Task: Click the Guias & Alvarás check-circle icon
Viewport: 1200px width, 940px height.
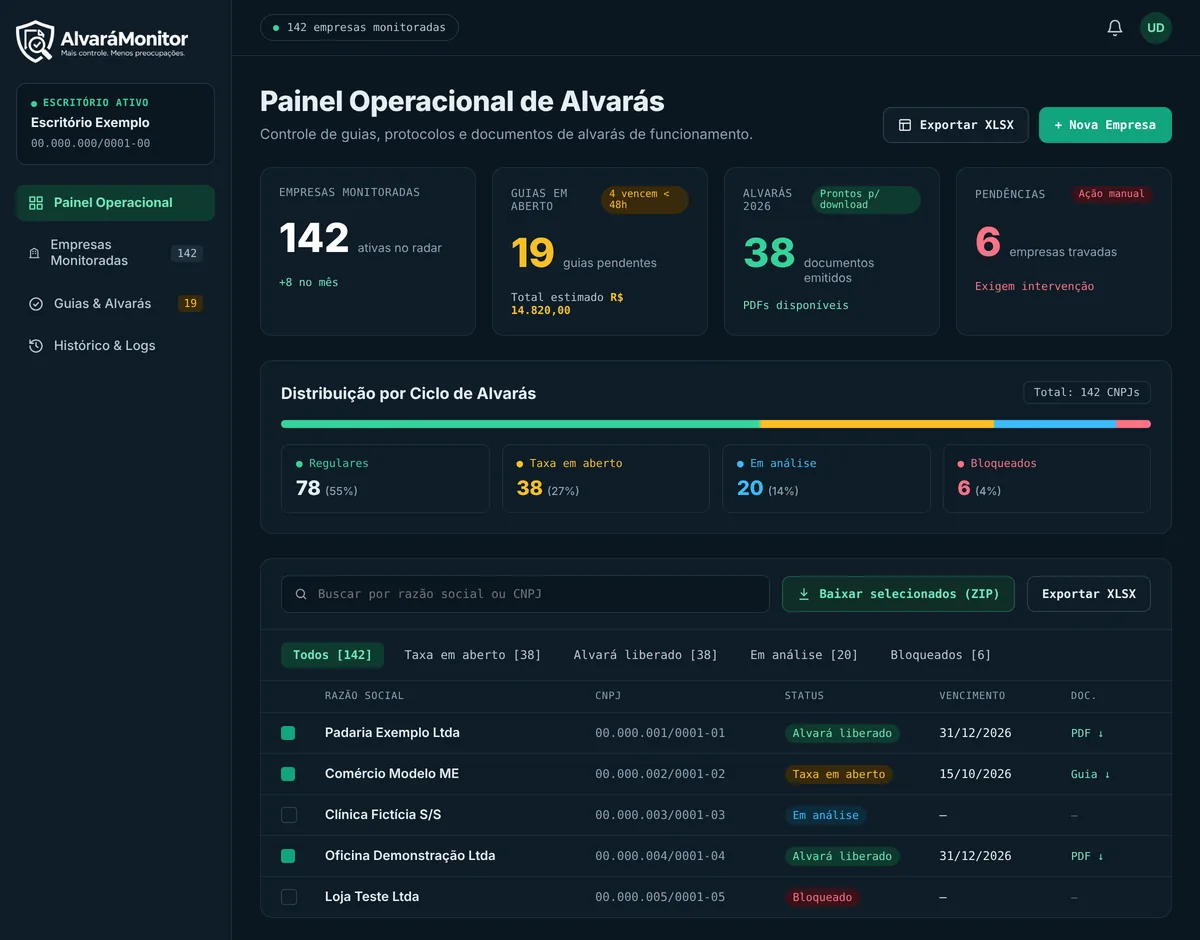Action: [x=36, y=304]
